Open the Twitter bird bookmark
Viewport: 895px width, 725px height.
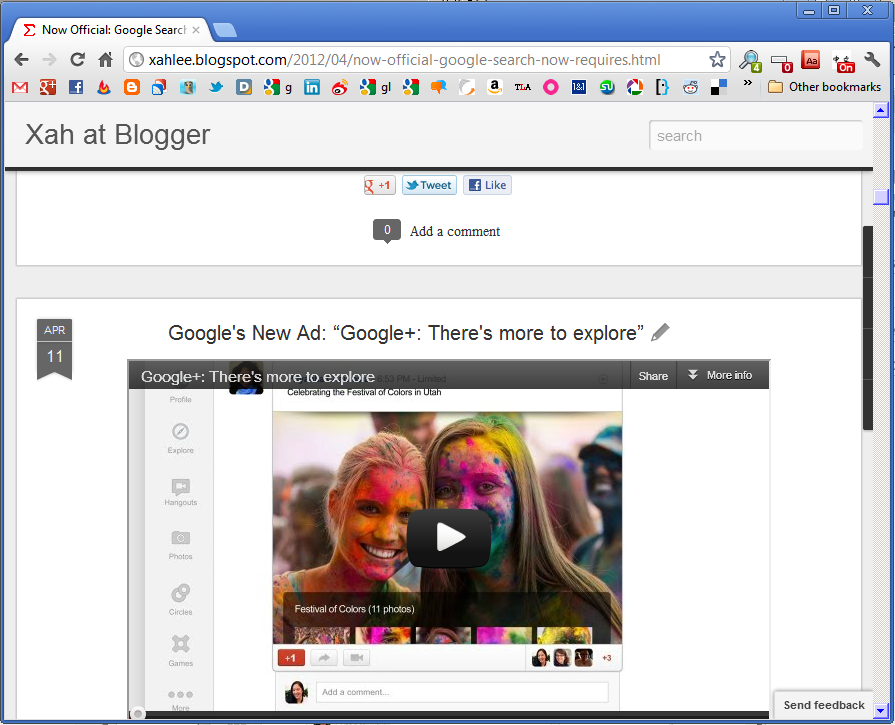coord(216,87)
